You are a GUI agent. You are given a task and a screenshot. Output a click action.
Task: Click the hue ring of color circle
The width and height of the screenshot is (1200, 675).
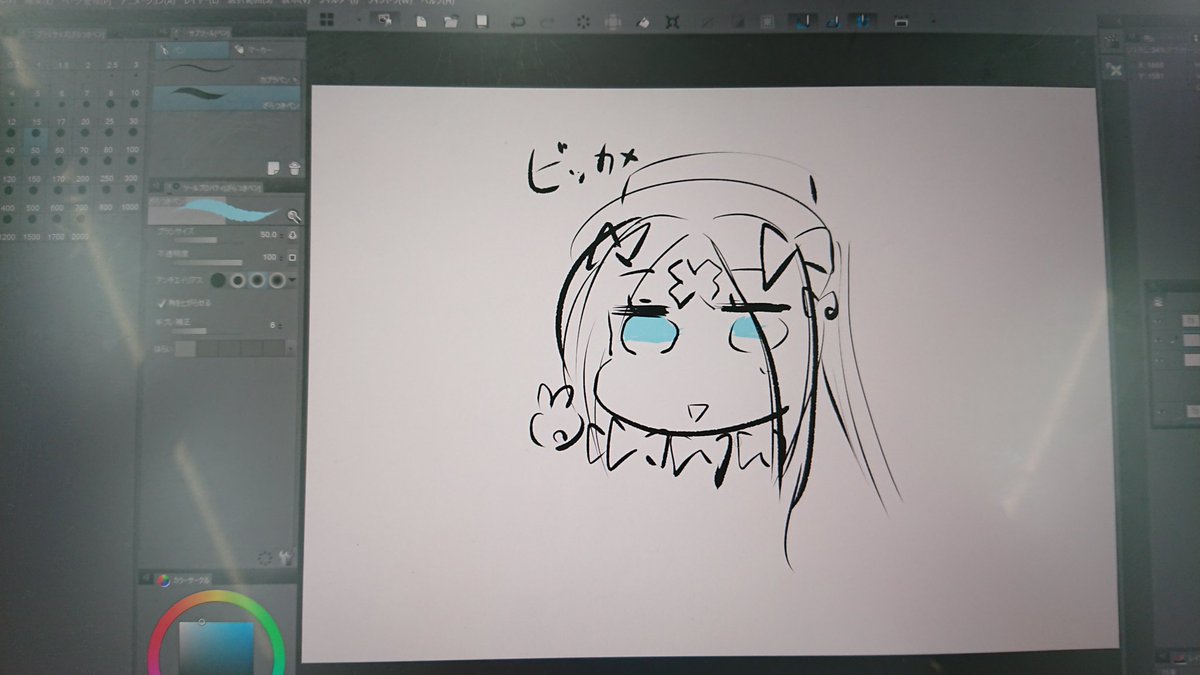pyautogui.click(x=217, y=594)
